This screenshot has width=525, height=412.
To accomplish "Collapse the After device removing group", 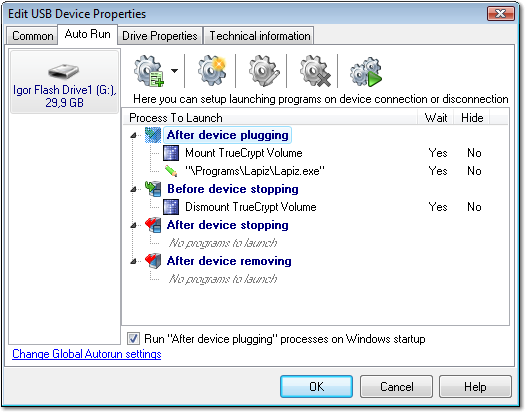I will 134,261.
